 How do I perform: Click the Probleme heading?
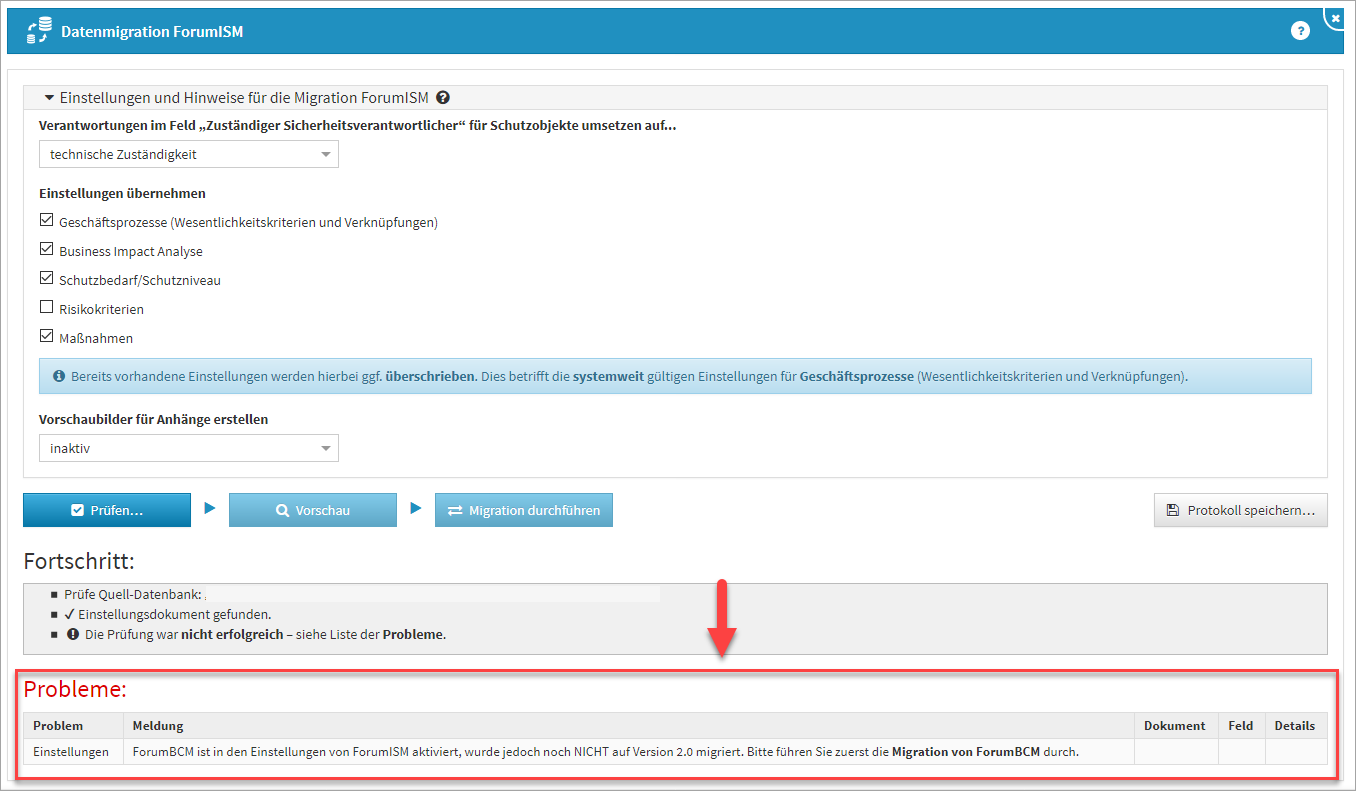75,689
